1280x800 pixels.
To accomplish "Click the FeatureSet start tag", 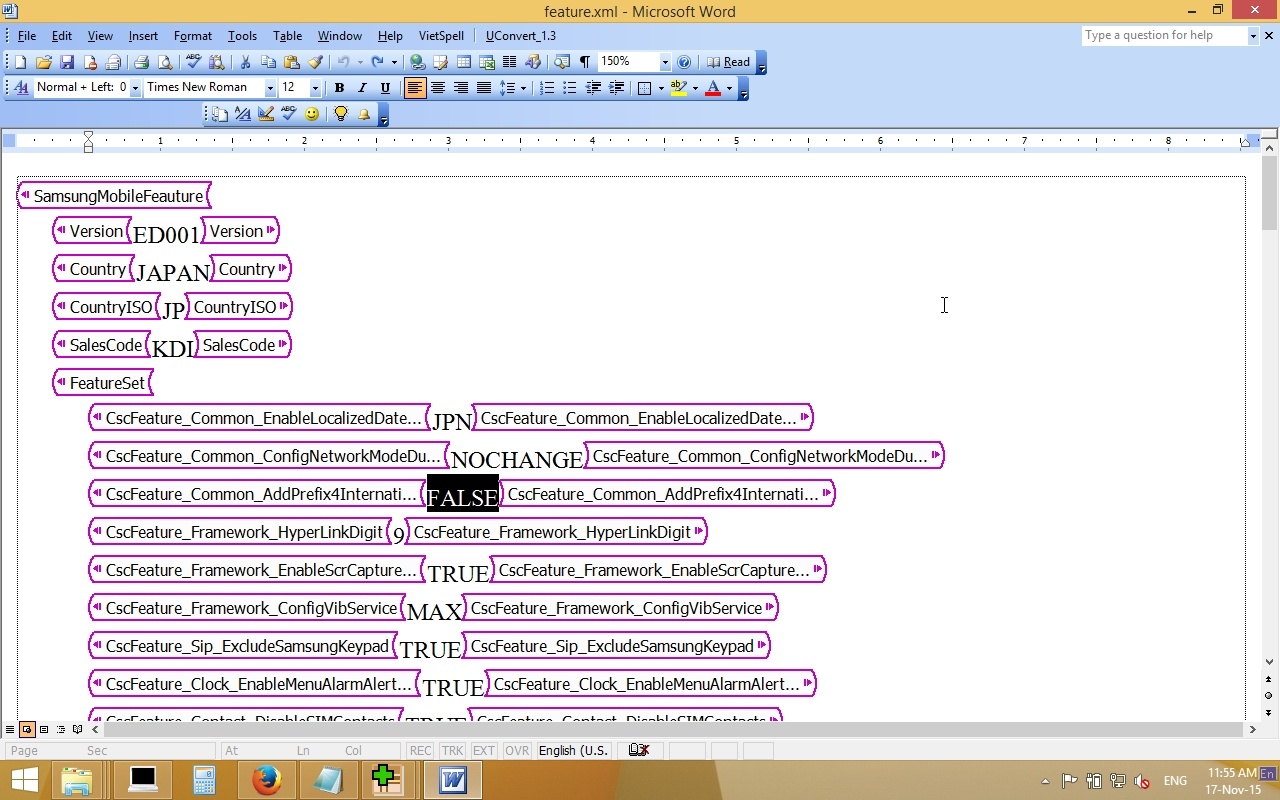I will coord(103,383).
